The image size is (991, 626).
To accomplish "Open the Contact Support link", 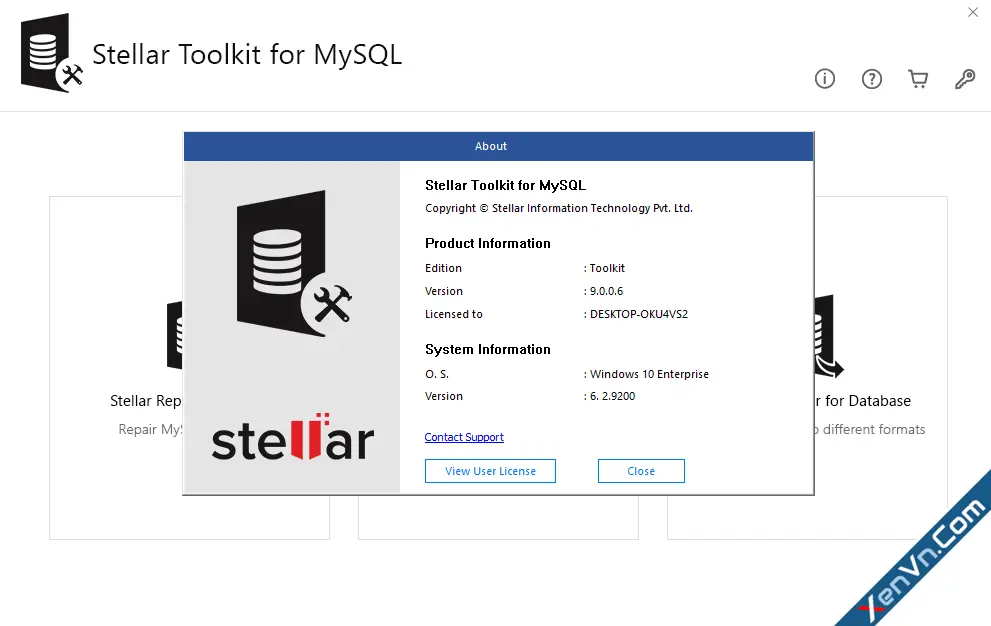I will point(464,437).
